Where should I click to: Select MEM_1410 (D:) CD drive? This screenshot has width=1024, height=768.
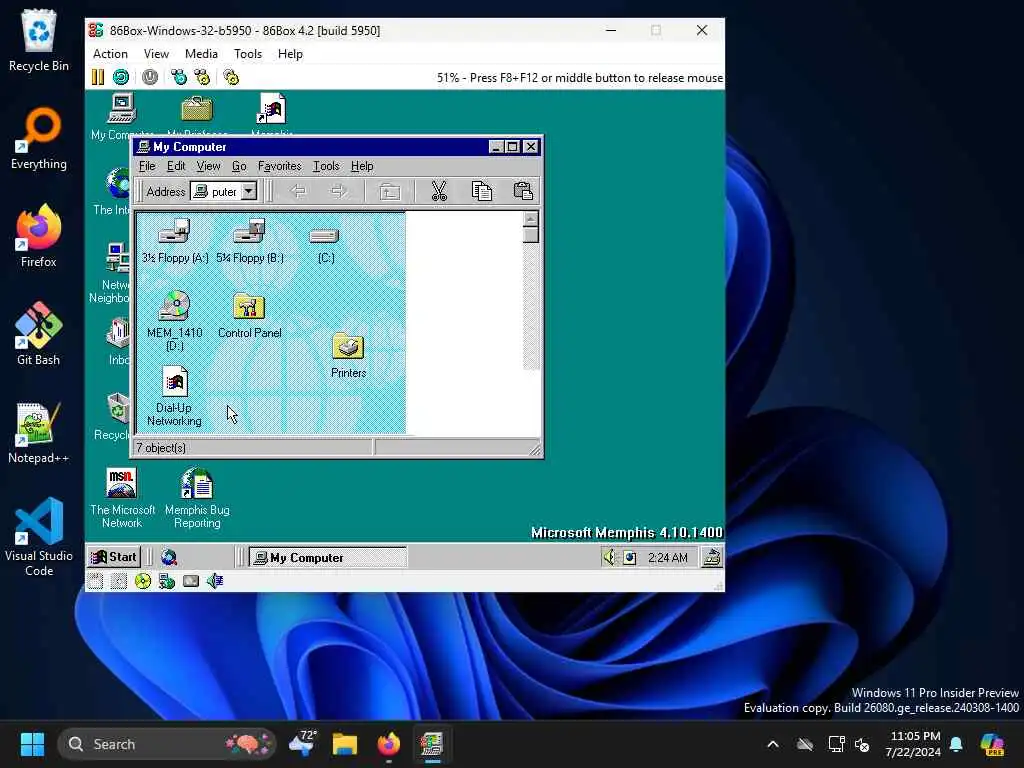coord(174,320)
